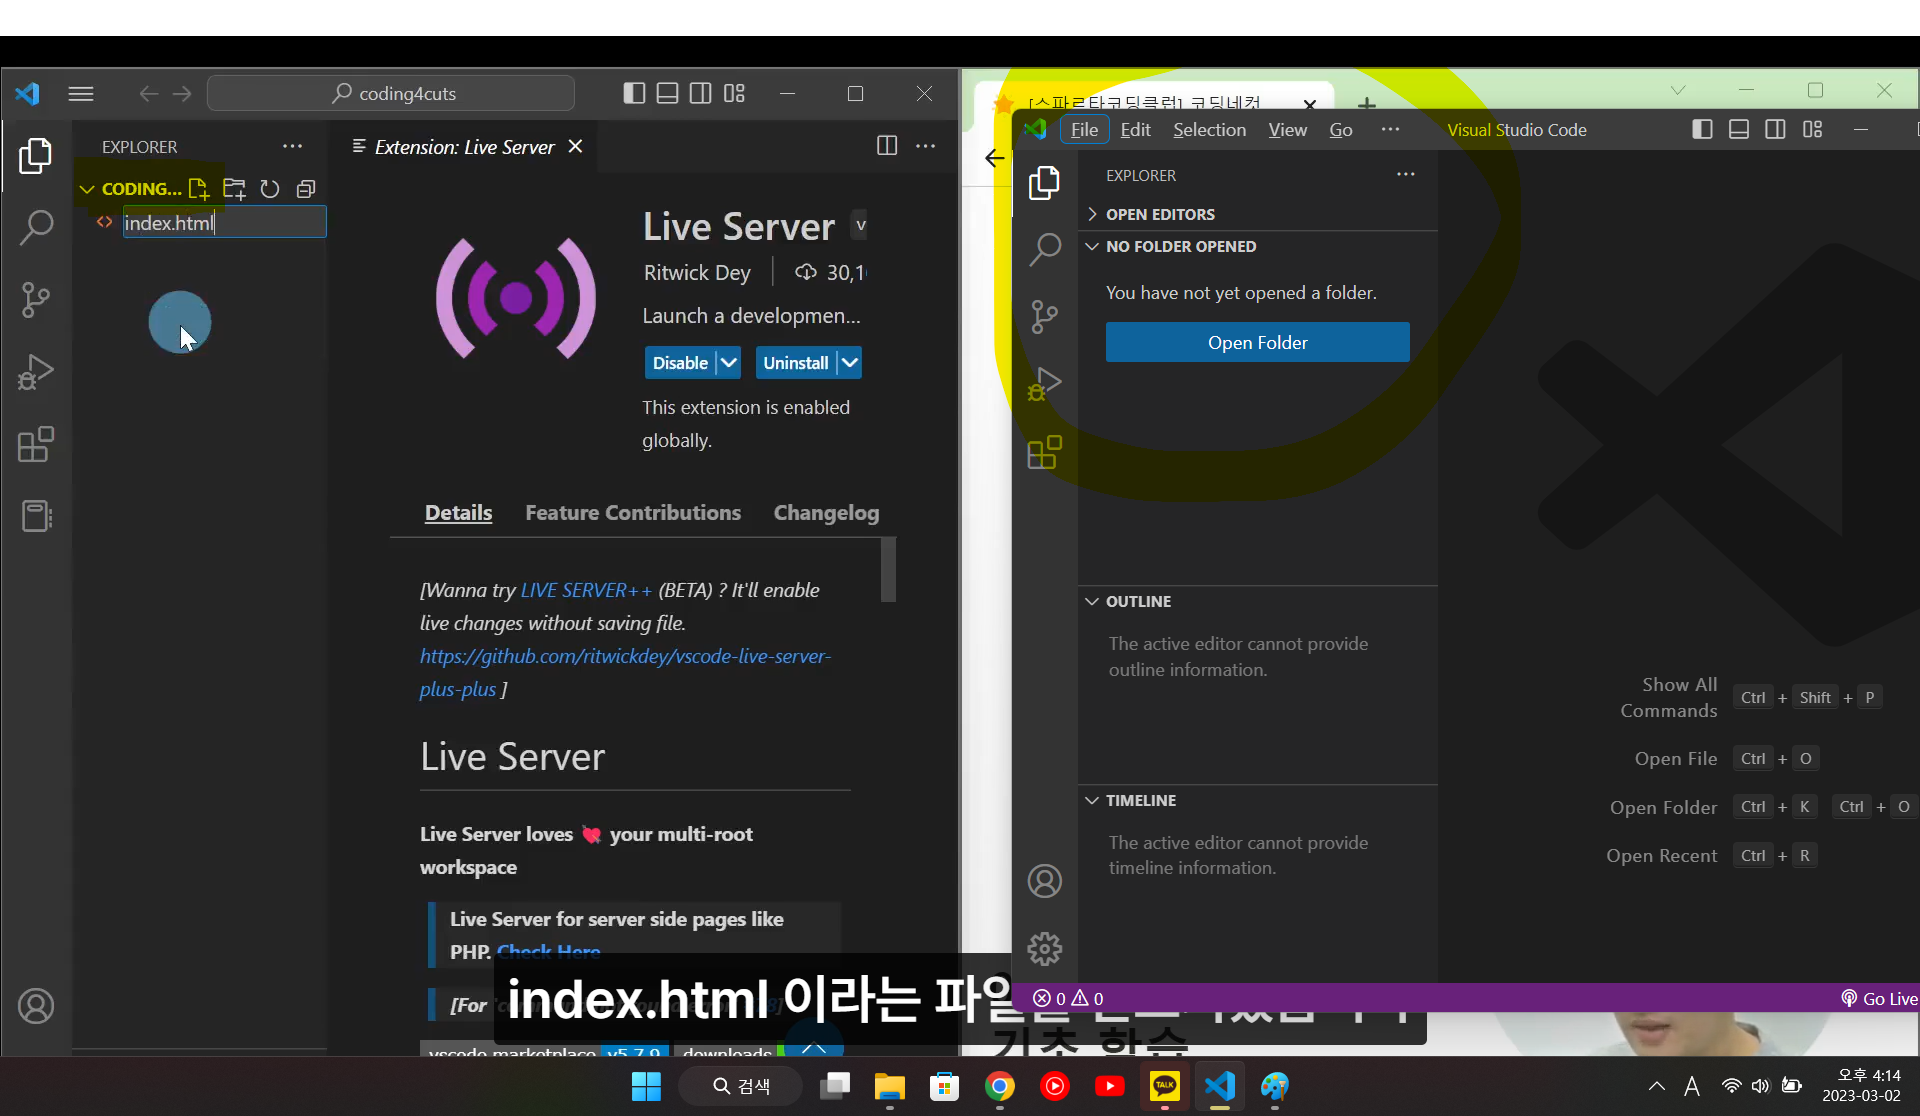Screen dimensions: 1920x1116
Task: Toggle secondary sidebar in left VS Code title bar
Action: (x=701, y=94)
